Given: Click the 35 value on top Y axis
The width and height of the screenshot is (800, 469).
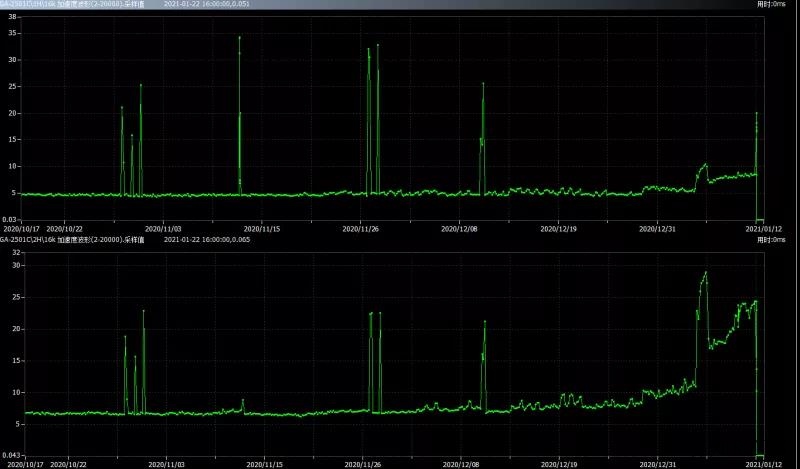Looking at the screenshot, I should pyautogui.click(x=13, y=32).
